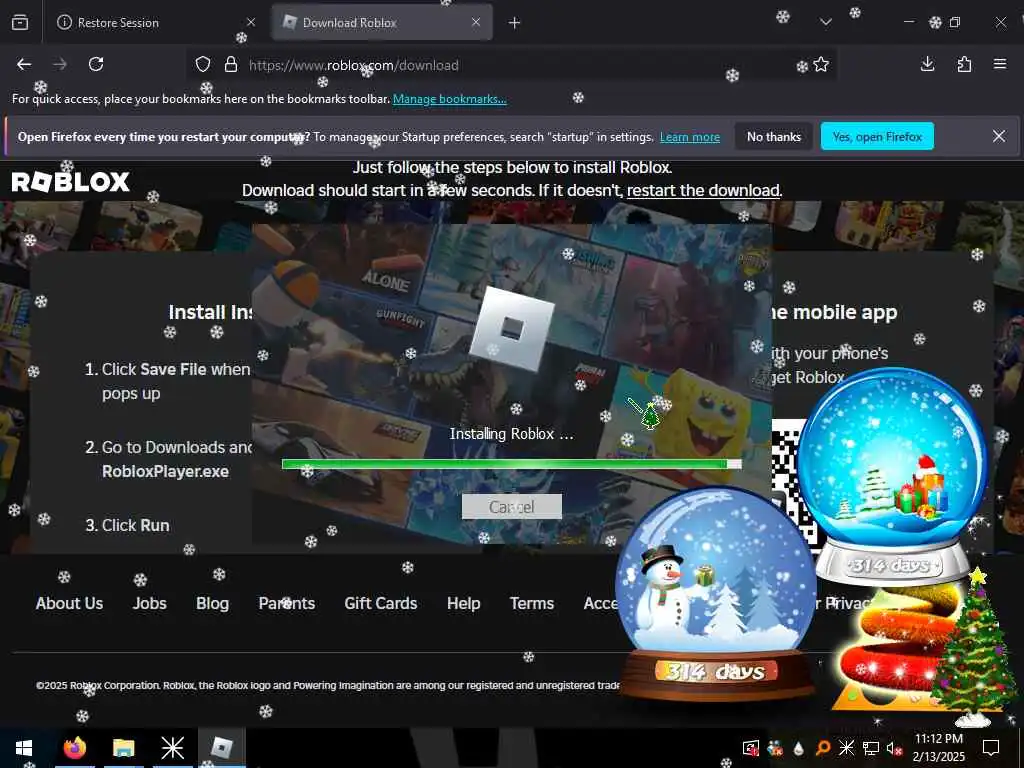Image resolution: width=1024 pixels, height=768 pixels.
Task: Open the About Us footer link
Action: pyautogui.click(x=69, y=603)
